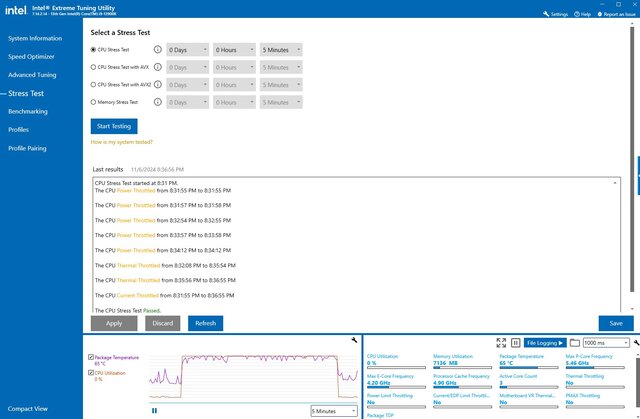Viewport: 640px width, 419px height.
Task: Click info icon beside Memory Stress Test
Action: (158, 101)
